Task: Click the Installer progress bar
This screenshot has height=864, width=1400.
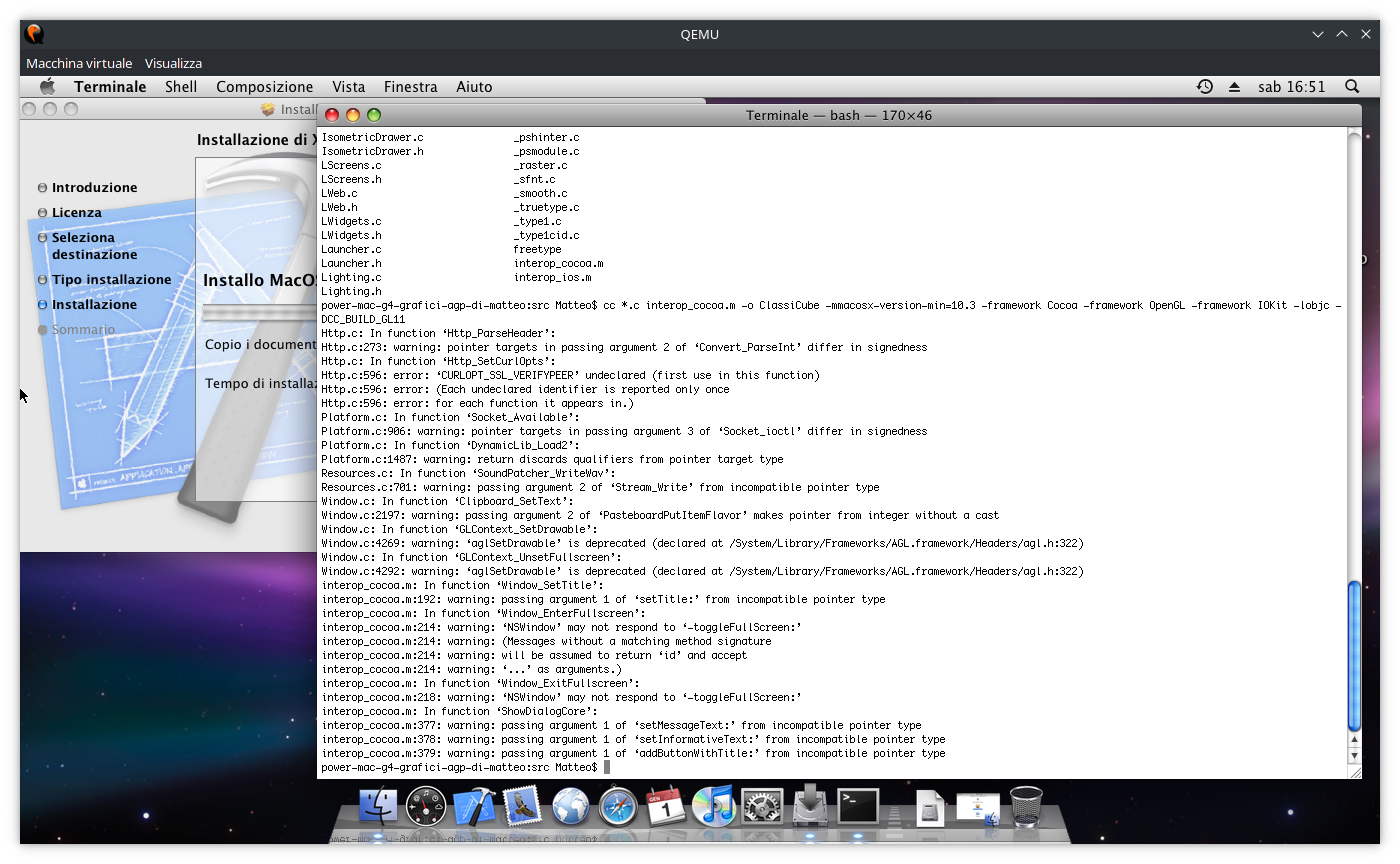Action: point(260,313)
